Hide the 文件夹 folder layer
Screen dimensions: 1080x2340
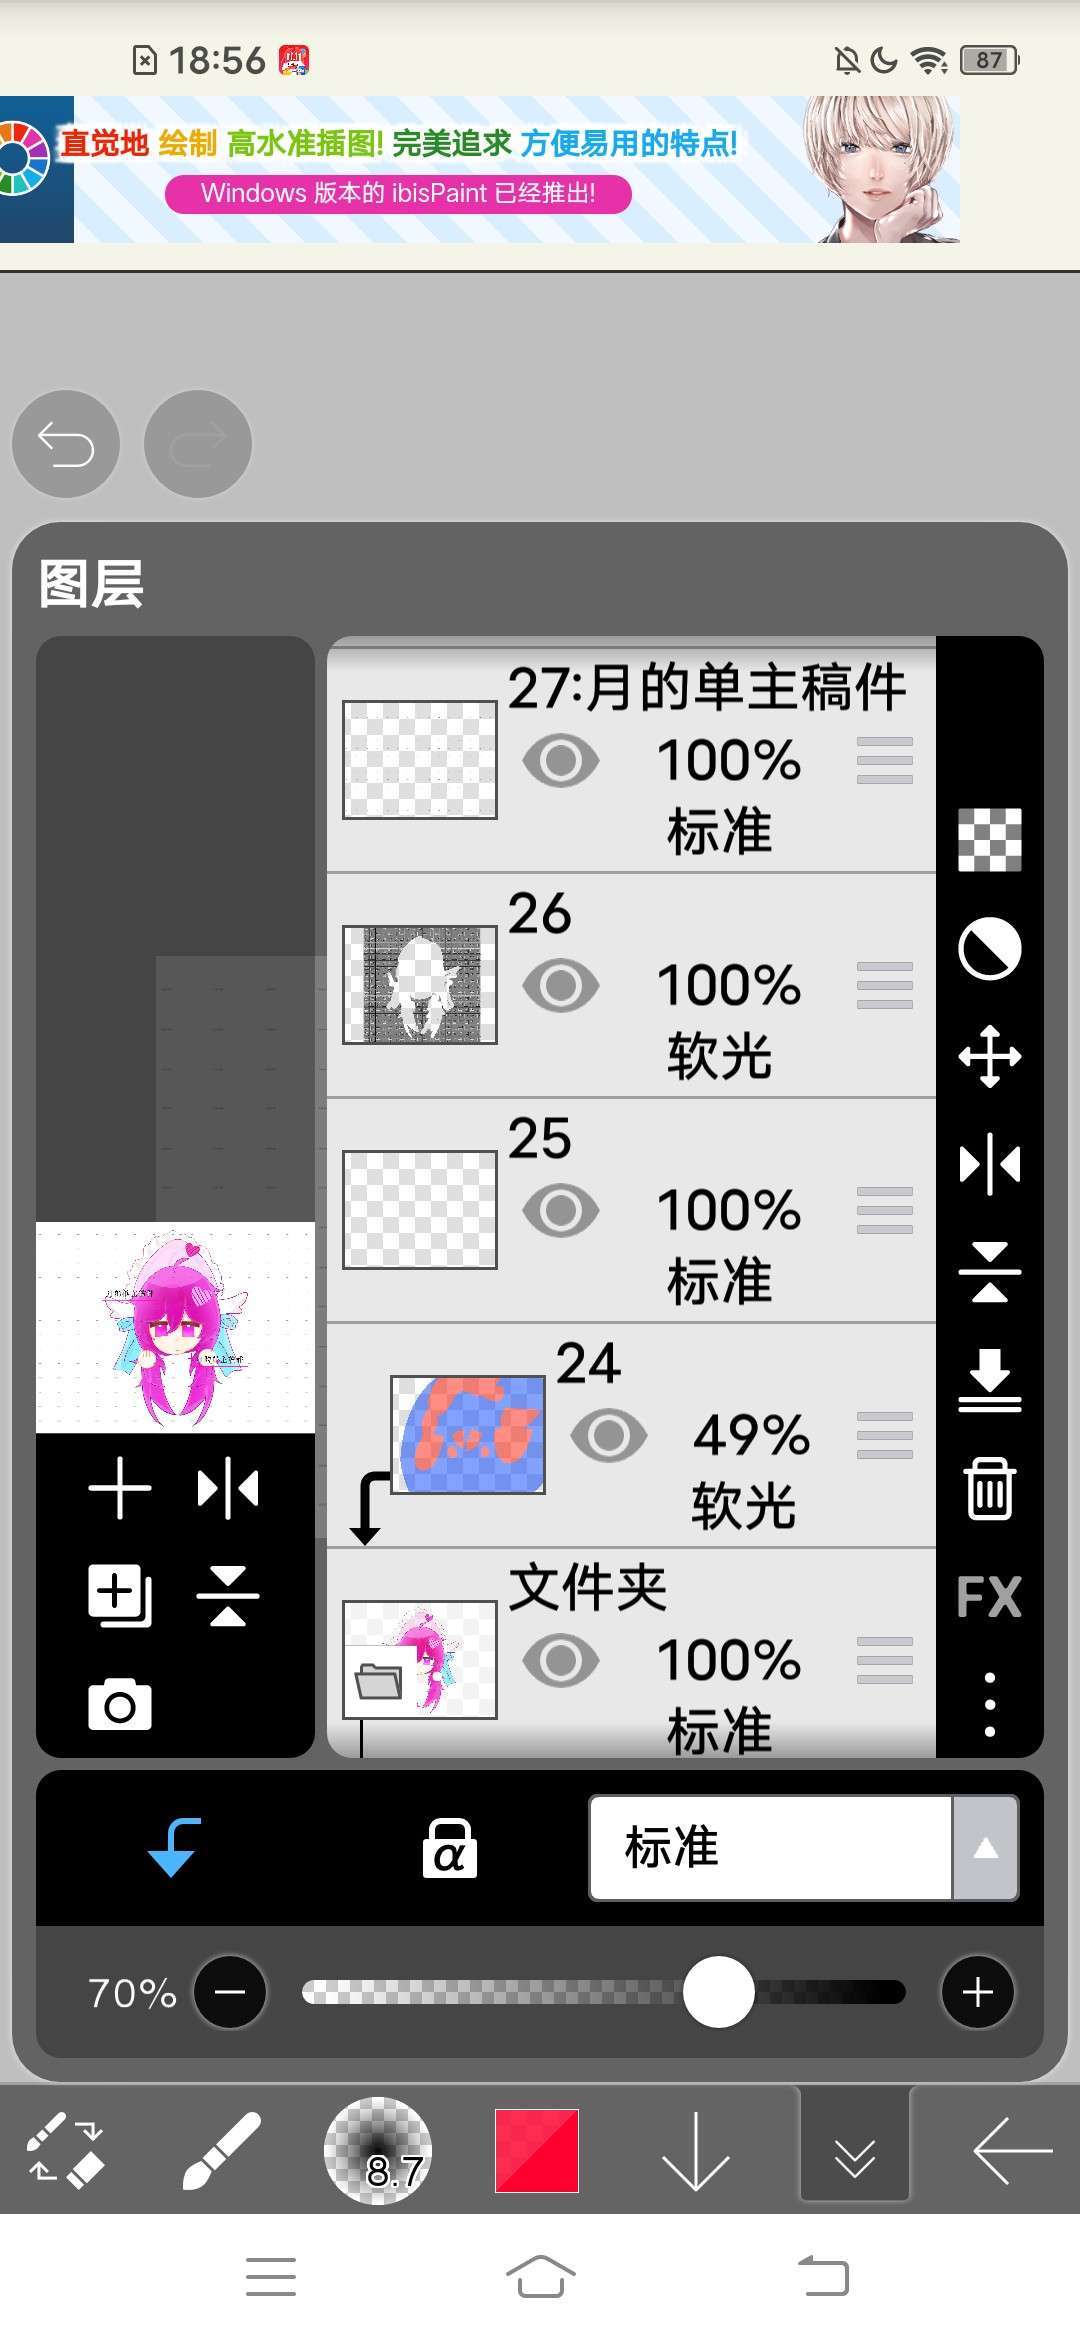(561, 1661)
